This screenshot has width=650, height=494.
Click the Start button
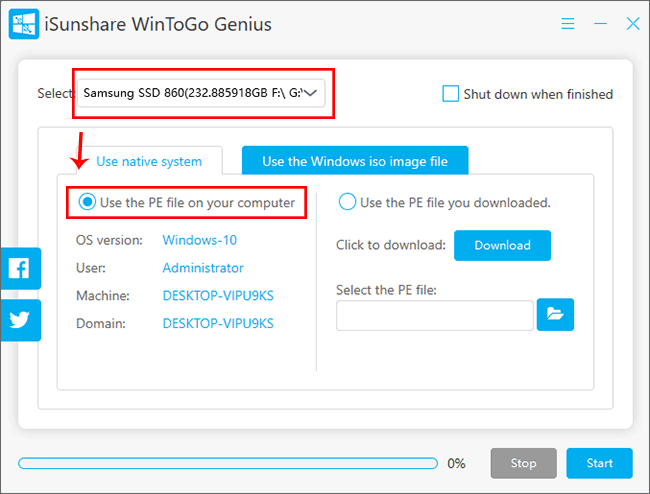pos(599,463)
